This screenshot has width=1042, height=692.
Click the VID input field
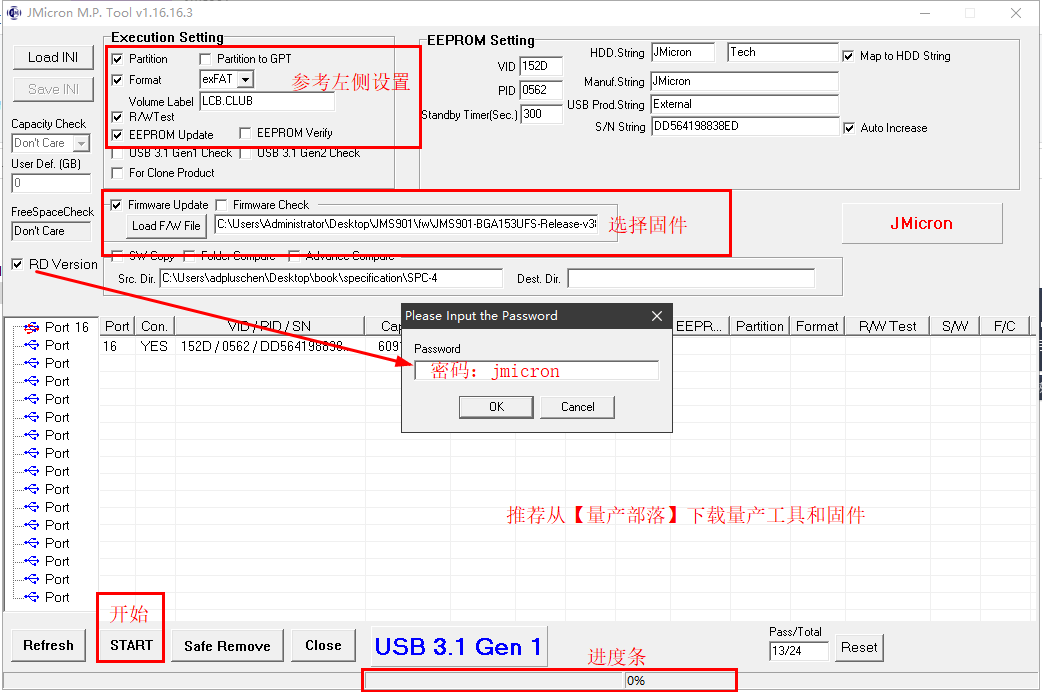coord(541,66)
